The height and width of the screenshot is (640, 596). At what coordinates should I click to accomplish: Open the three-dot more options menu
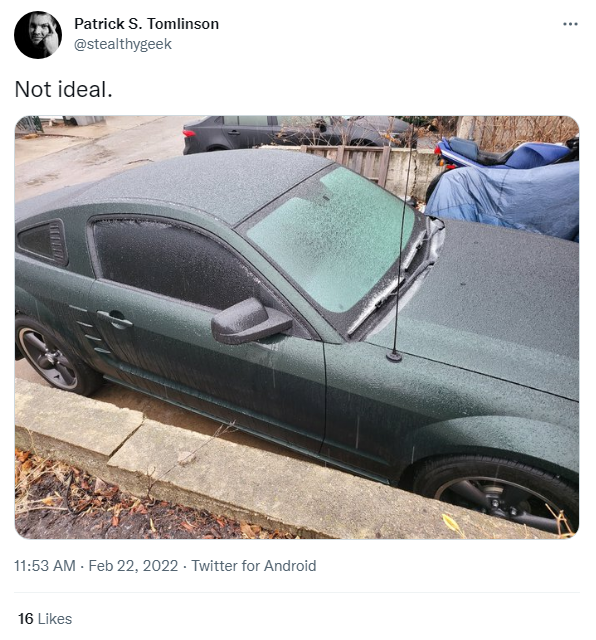coord(570,24)
